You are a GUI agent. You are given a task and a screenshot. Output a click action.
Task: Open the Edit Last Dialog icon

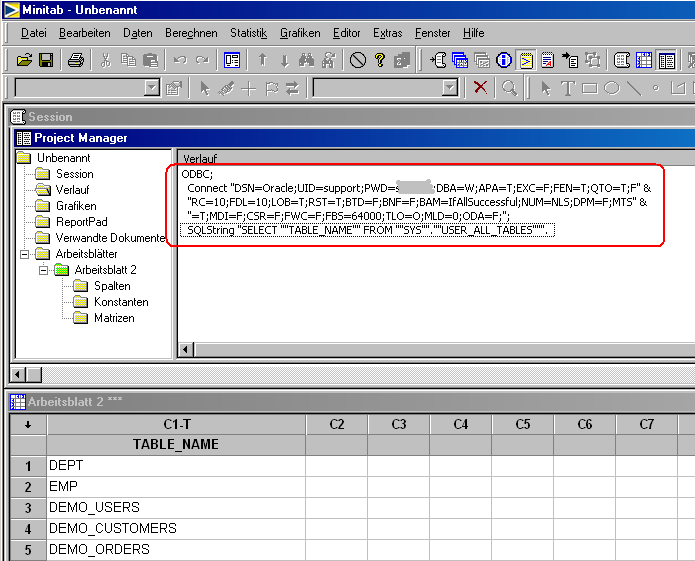point(232,60)
